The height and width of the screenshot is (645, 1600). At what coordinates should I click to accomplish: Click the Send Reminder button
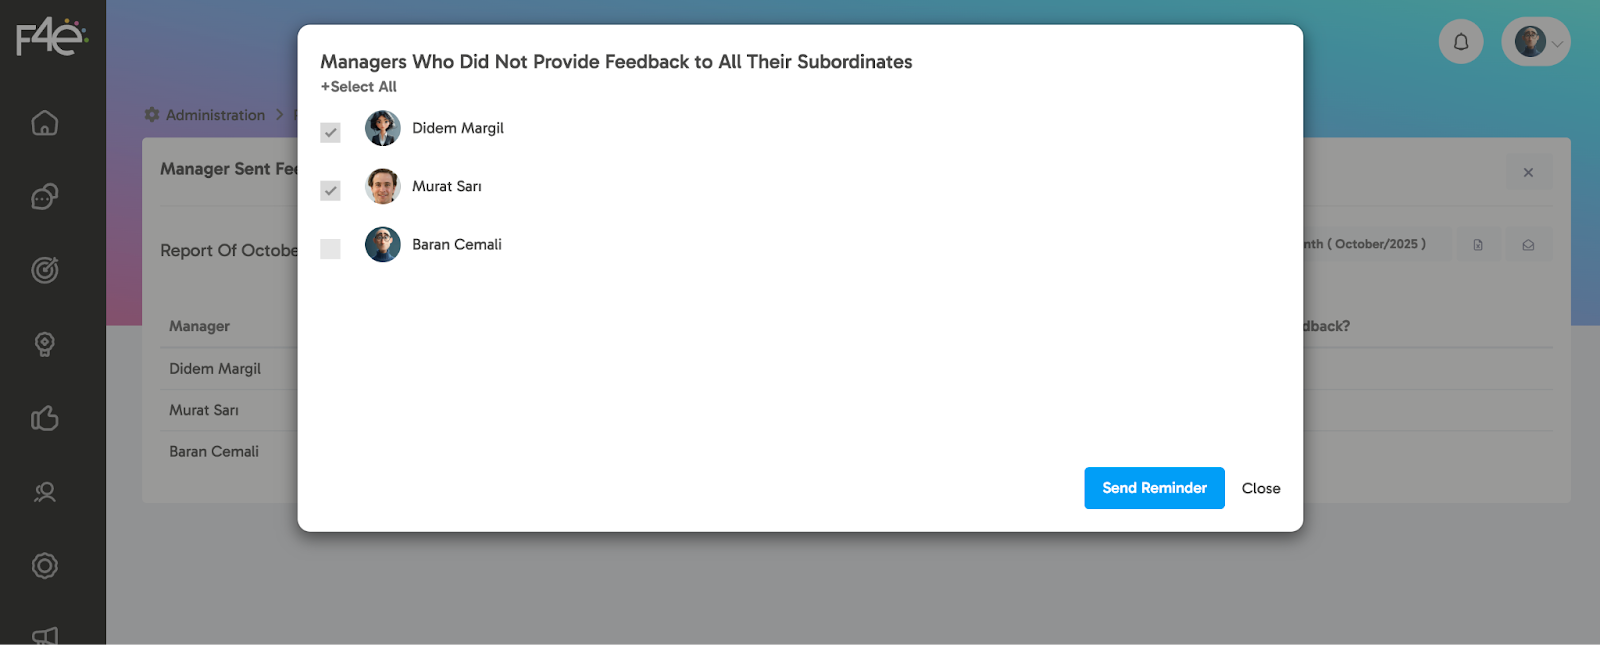[x=1154, y=488]
